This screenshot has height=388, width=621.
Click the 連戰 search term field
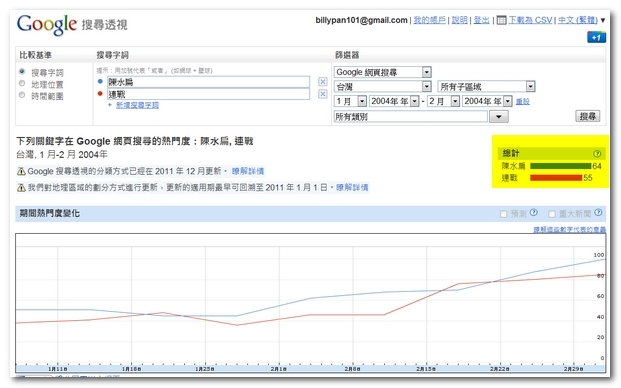[x=209, y=94]
